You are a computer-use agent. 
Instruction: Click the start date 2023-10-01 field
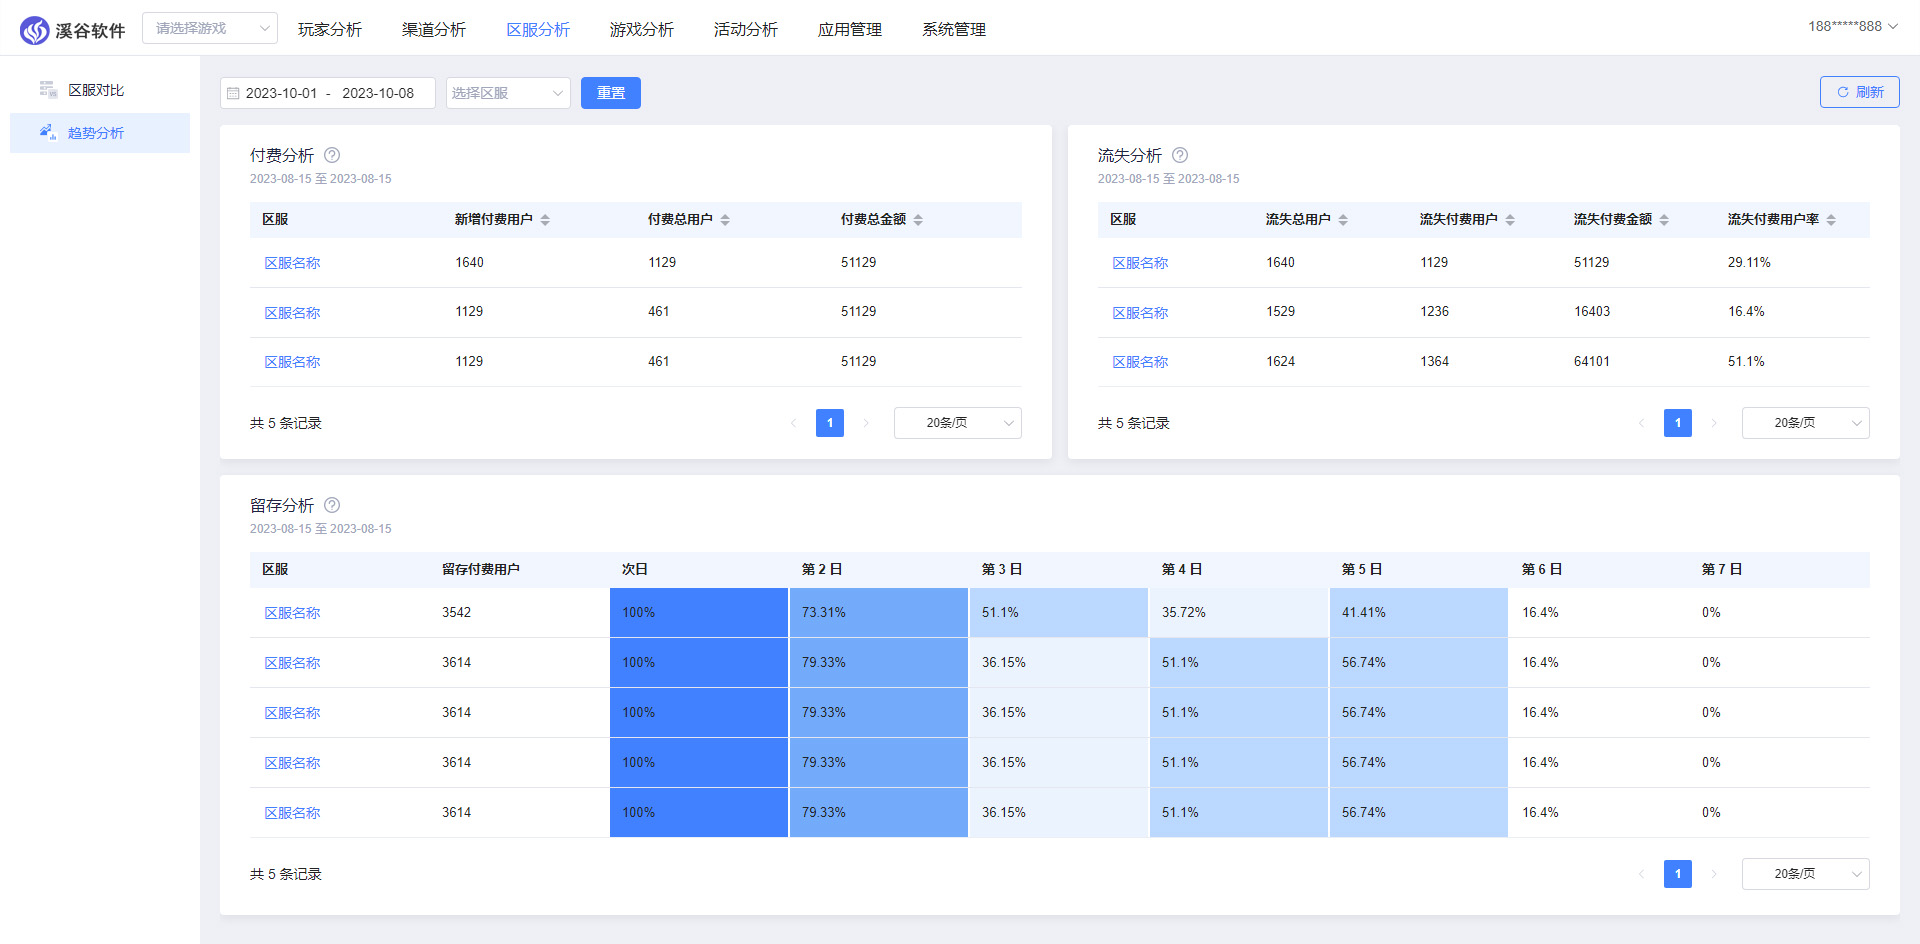coord(281,93)
